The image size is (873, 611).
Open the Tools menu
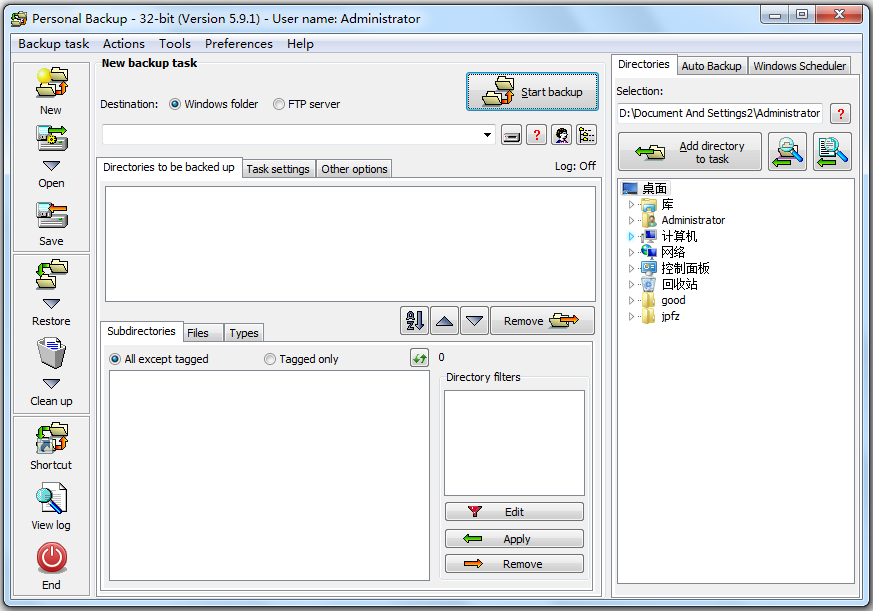pos(175,43)
